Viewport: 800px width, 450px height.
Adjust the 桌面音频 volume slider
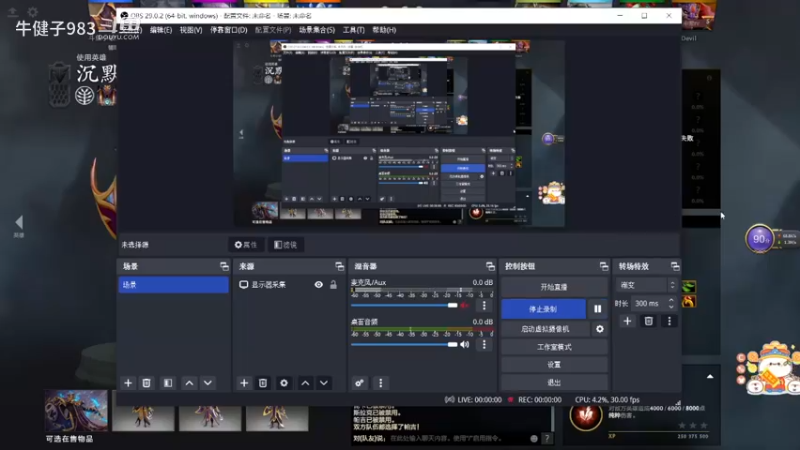404,344
